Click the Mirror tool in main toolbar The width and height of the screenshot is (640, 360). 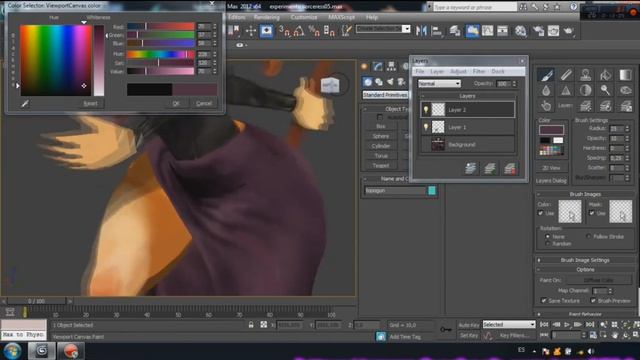tap(421, 31)
